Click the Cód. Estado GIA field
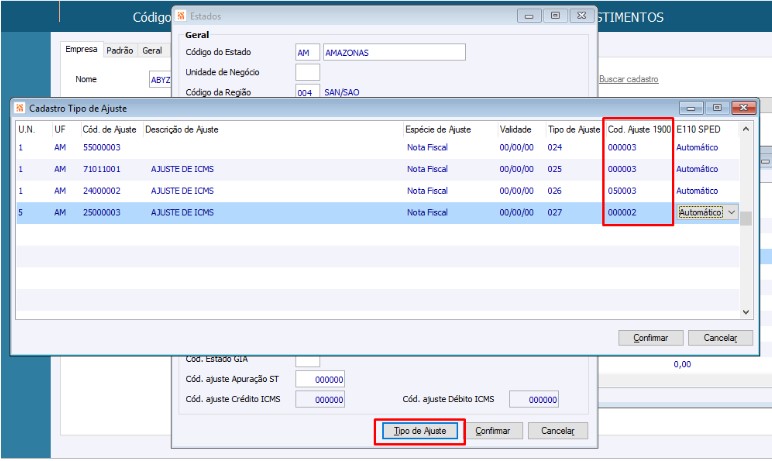Image resolution: width=772 pixels, height=461 pixels. pos(307,361)
